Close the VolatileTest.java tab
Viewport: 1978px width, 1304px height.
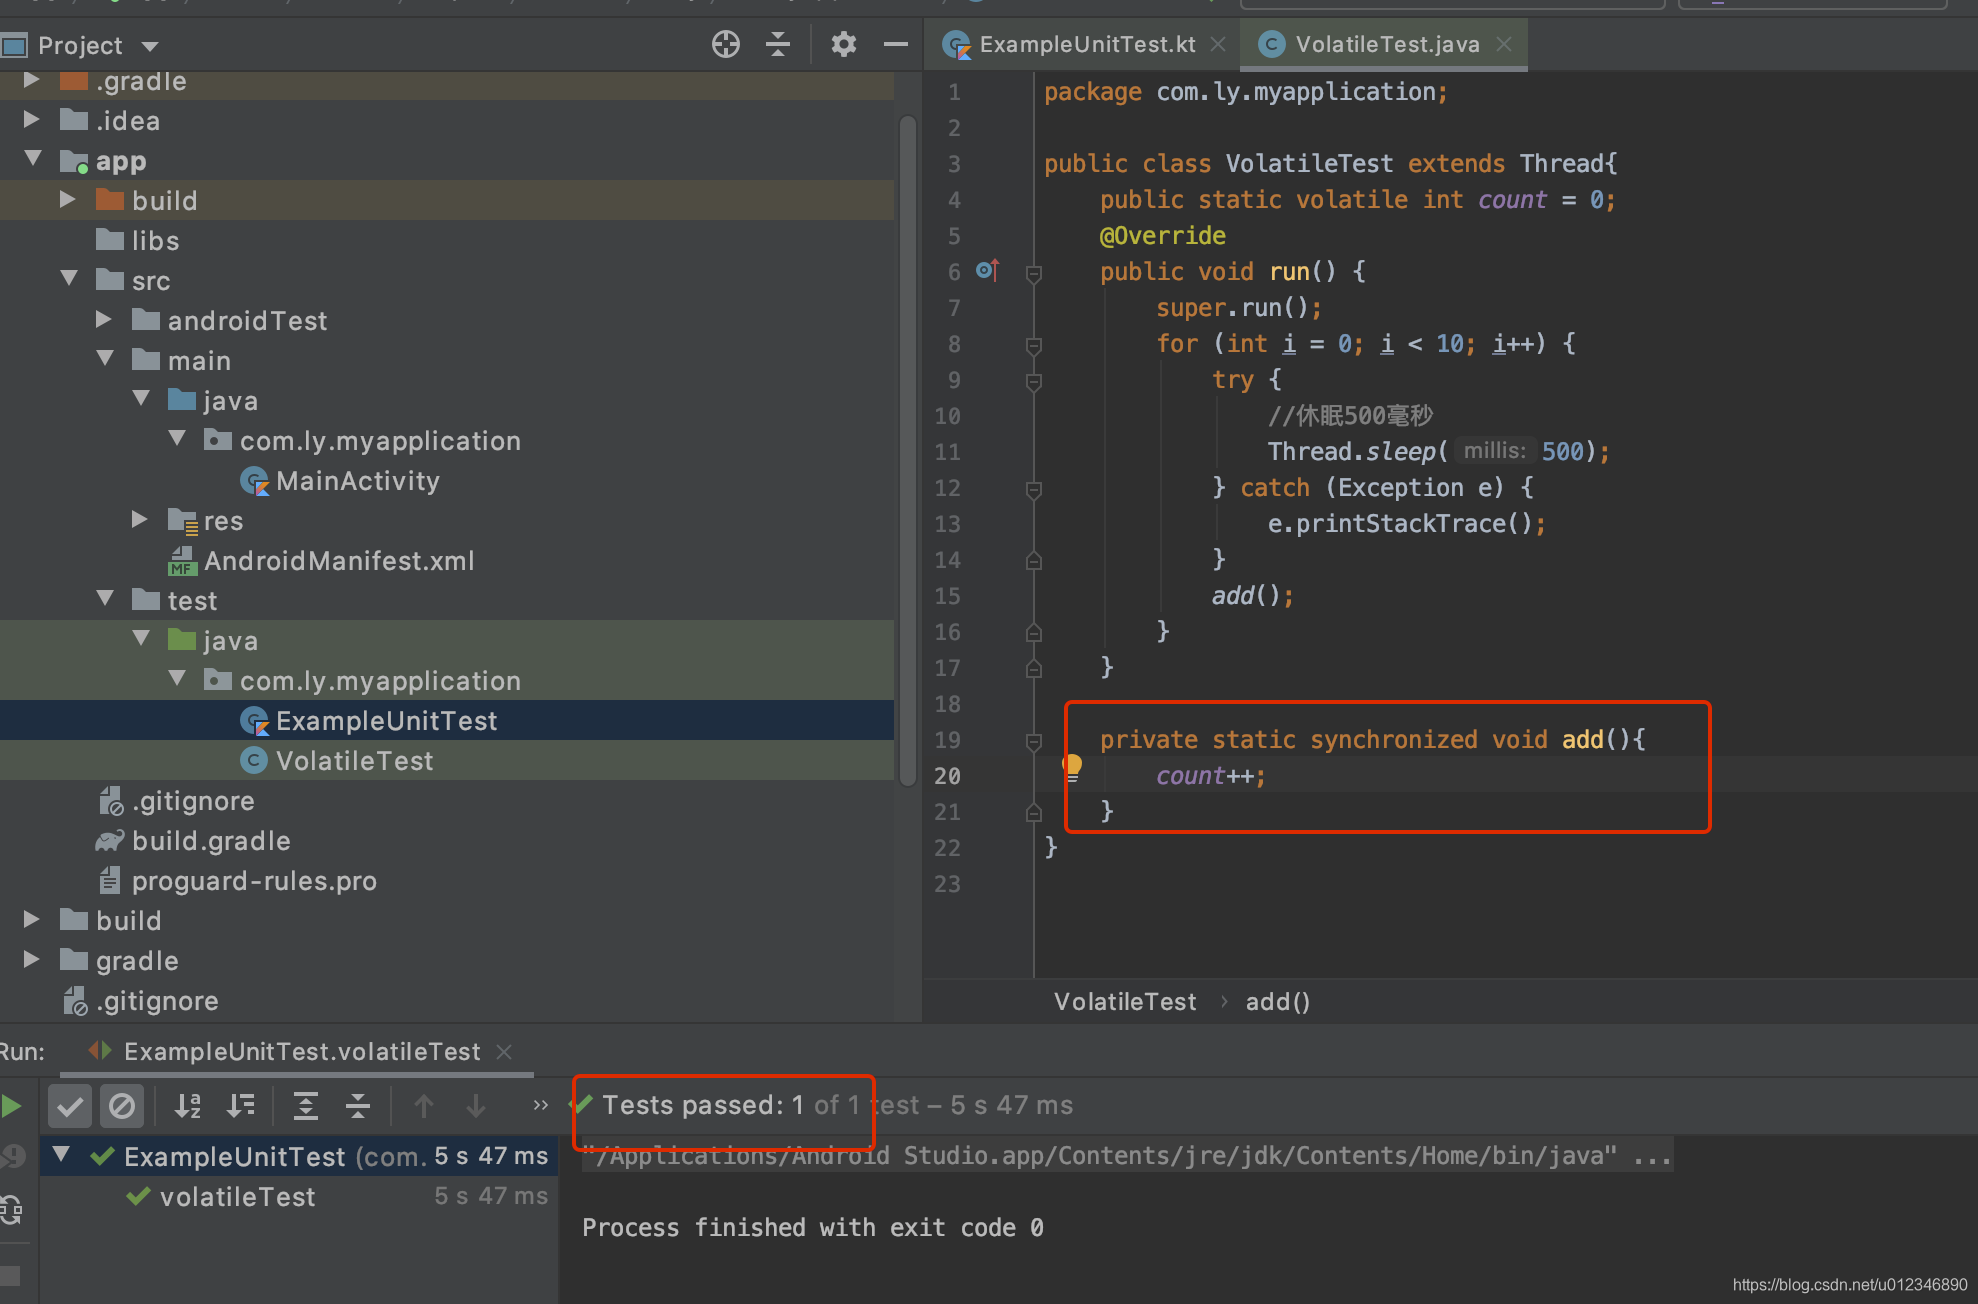pos(1504,44)
